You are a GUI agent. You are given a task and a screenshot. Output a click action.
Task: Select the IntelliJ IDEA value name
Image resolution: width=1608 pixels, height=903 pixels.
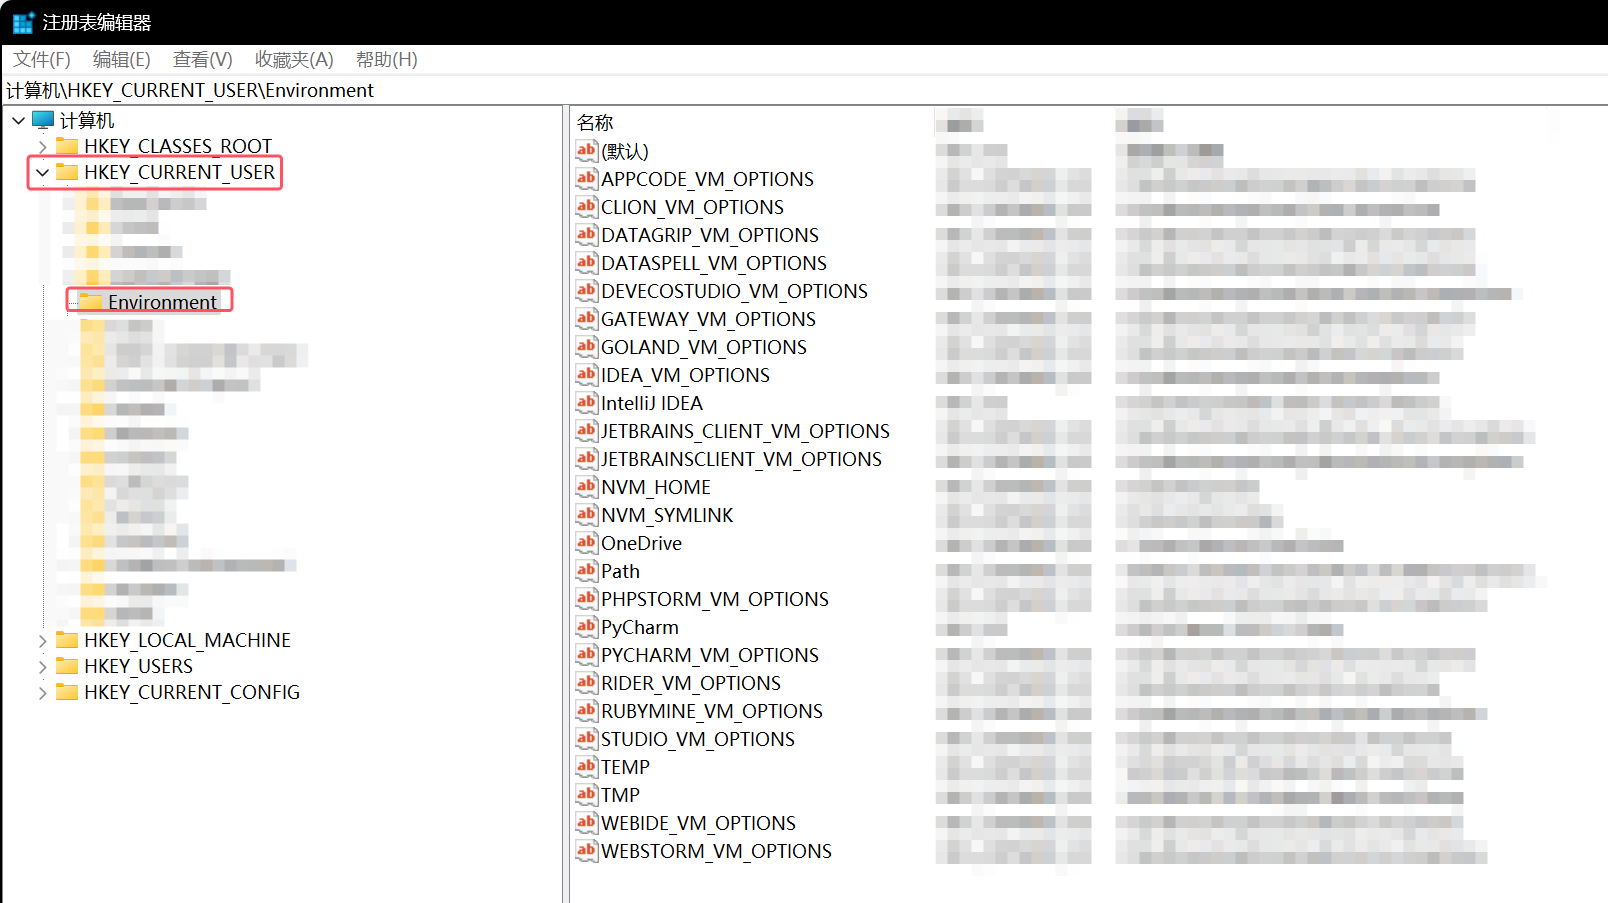pyautogui.click(x=652, y=403)
